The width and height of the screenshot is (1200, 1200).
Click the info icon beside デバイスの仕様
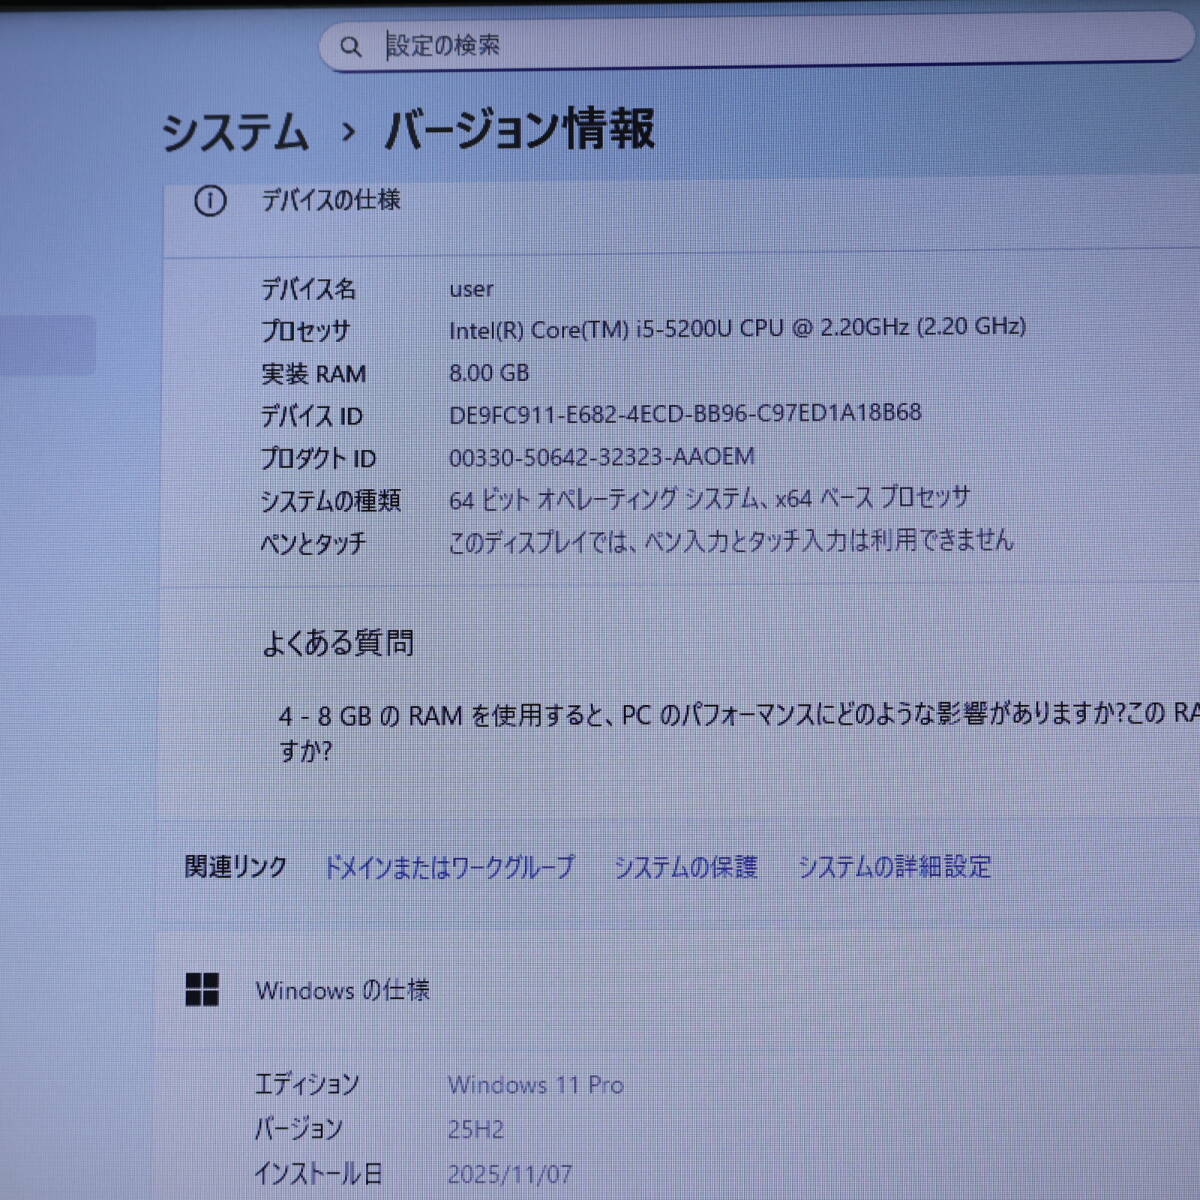(210, 201)
